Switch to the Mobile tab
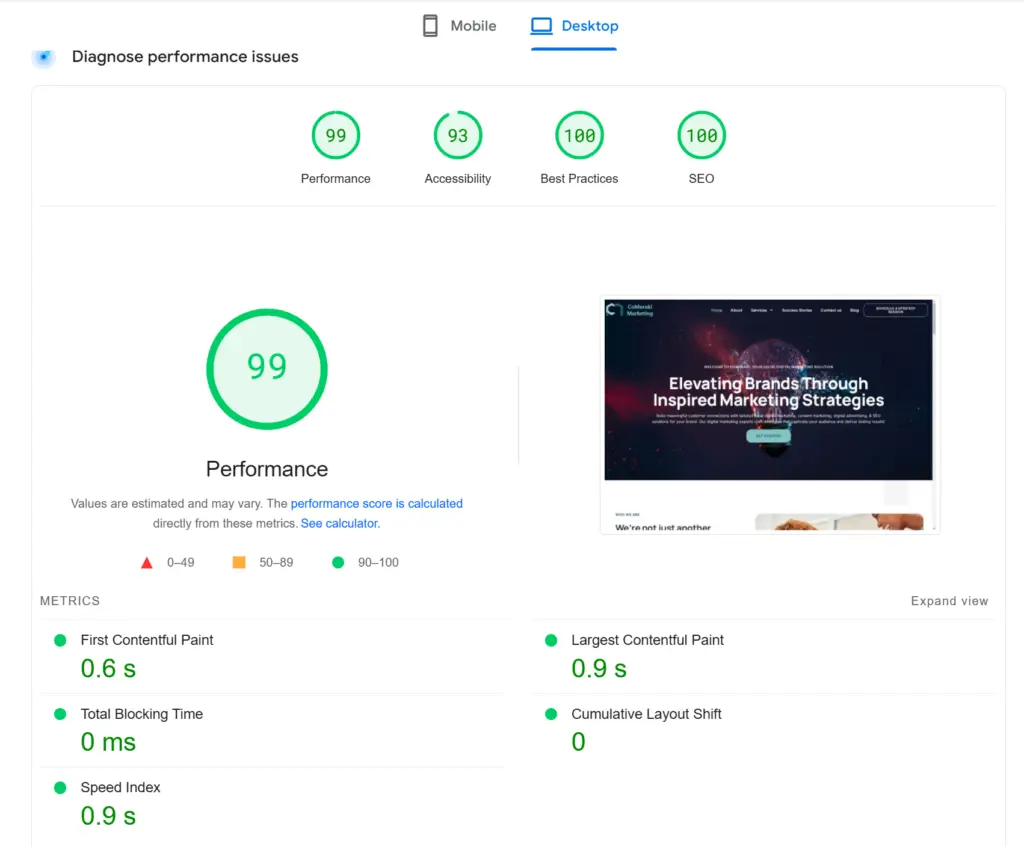 459,26
